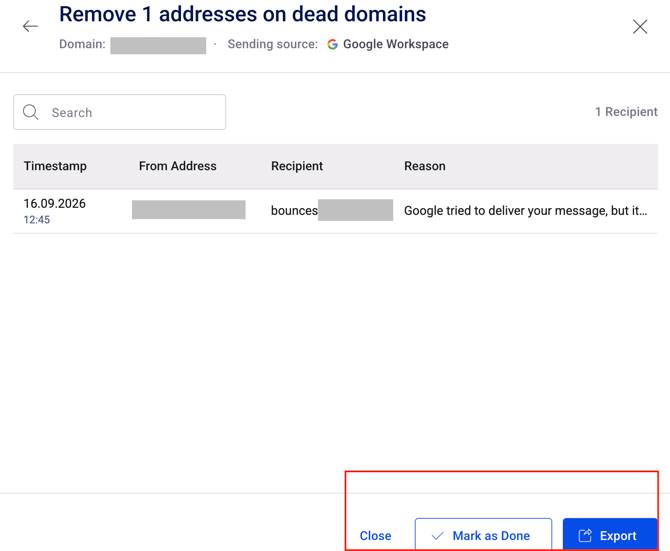This screenshot has width=670, height=551.
Task: Click the Mark as Done button
Action: click(x=483, y=535)
